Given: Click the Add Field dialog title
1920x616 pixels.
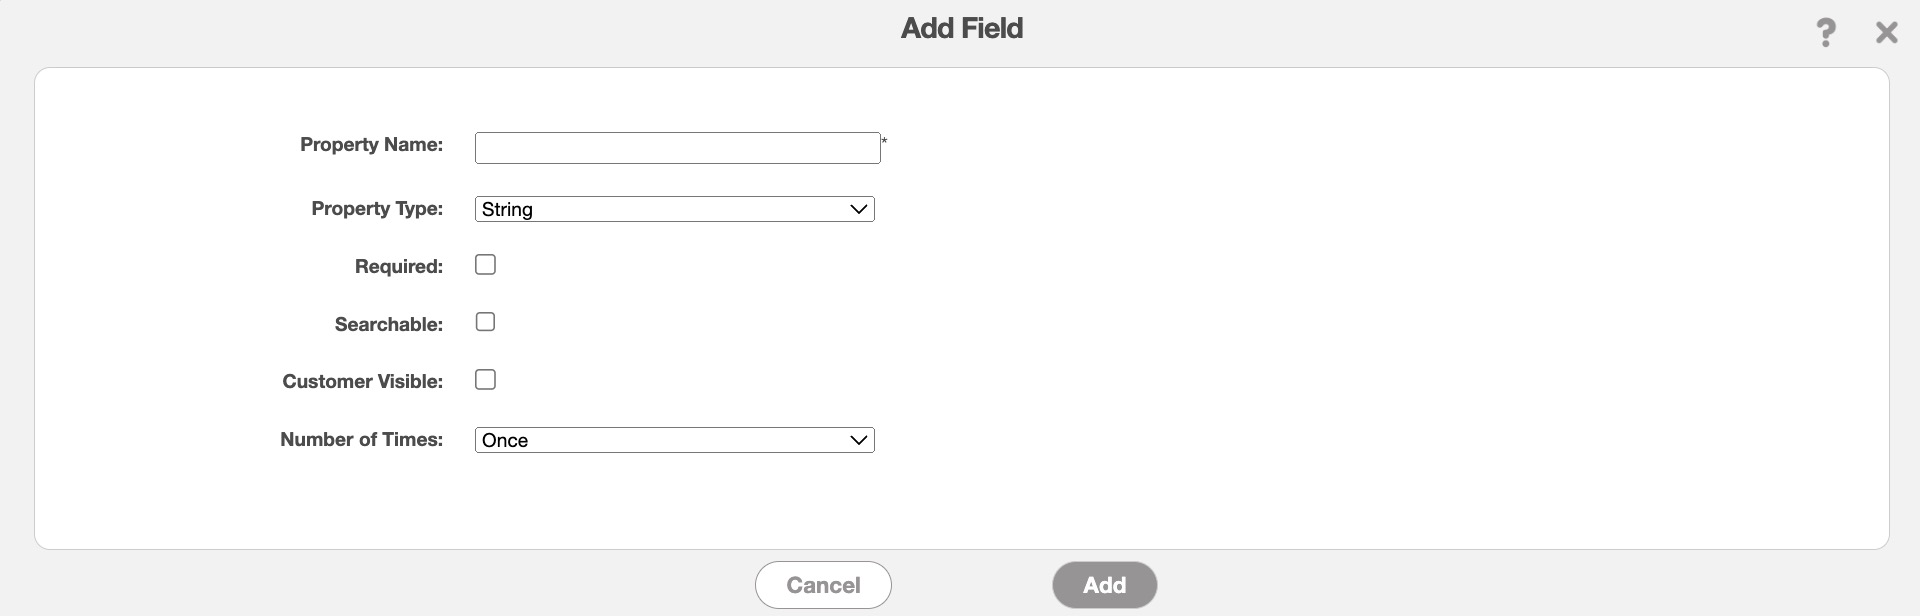Looking at the screenshot, I should tap(961, 28).
